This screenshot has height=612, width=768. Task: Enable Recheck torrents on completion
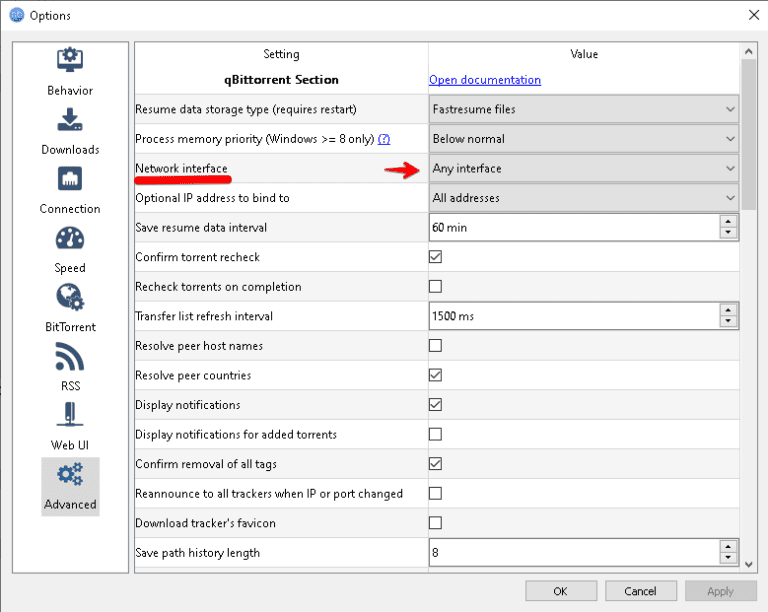435,286
